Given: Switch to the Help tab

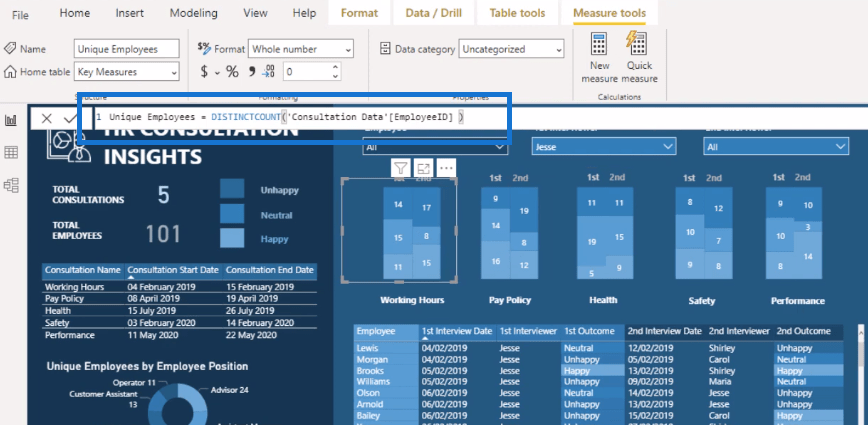Looking at the screenshot, I should [304, 13].
